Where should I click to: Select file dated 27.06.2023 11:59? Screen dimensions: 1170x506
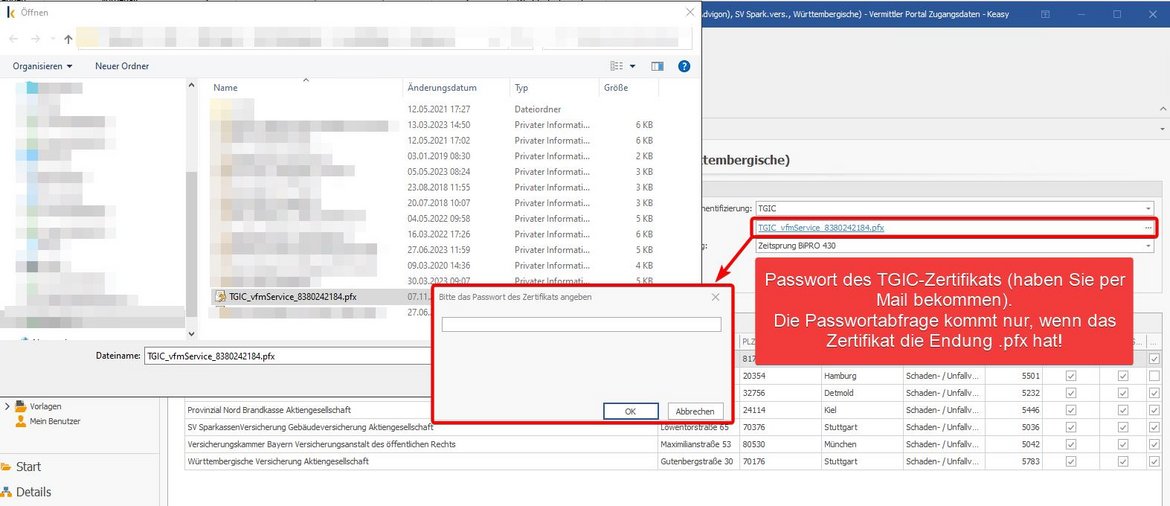point(433,249)
